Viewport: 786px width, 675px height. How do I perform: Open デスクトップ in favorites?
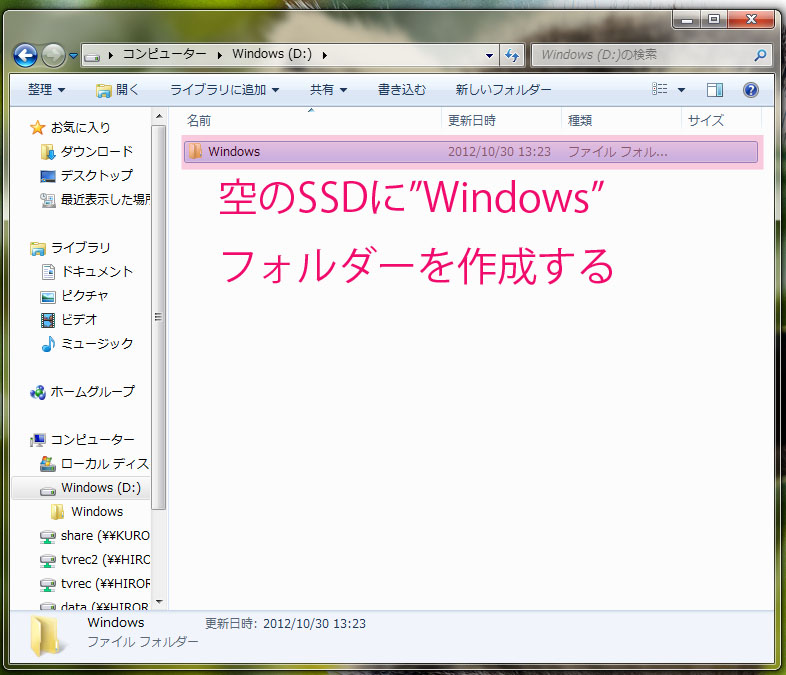pyautogui.click(x=97, y=175)
